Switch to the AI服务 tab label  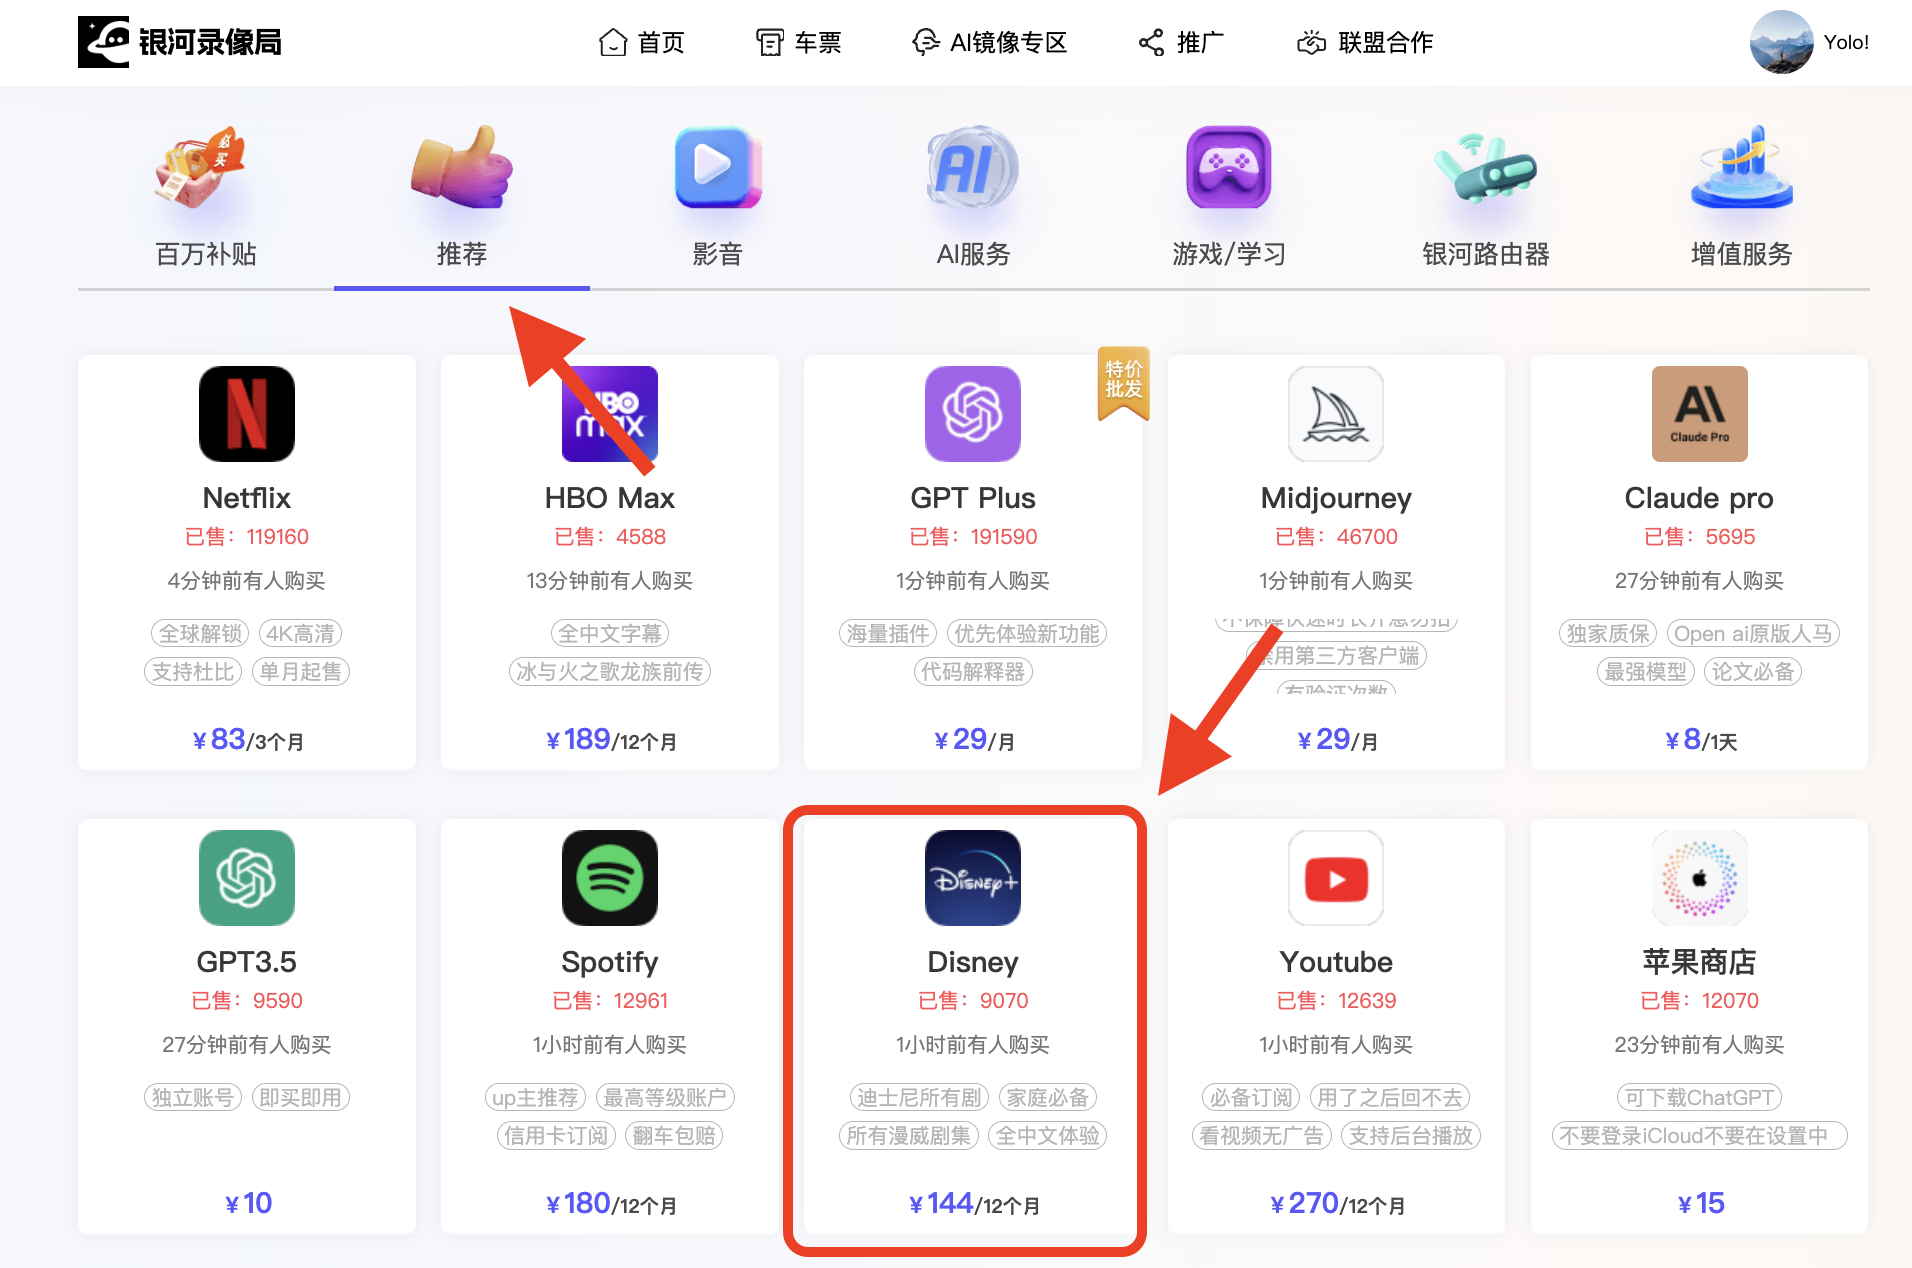[x=973, y=254]
